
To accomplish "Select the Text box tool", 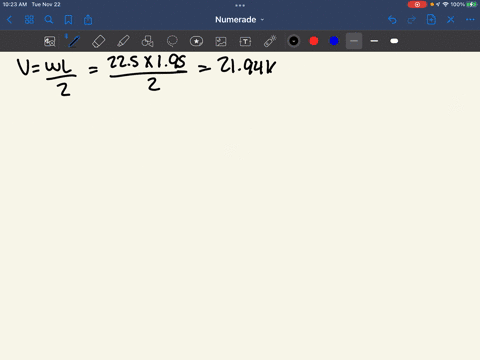I will [245, 41].
